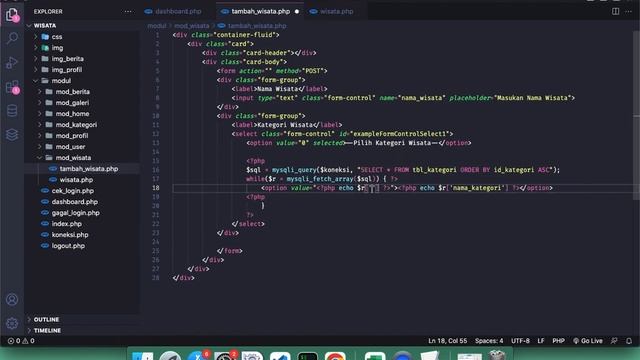Click mod_wisata in the breadcrumb

[x=191, y=26]
